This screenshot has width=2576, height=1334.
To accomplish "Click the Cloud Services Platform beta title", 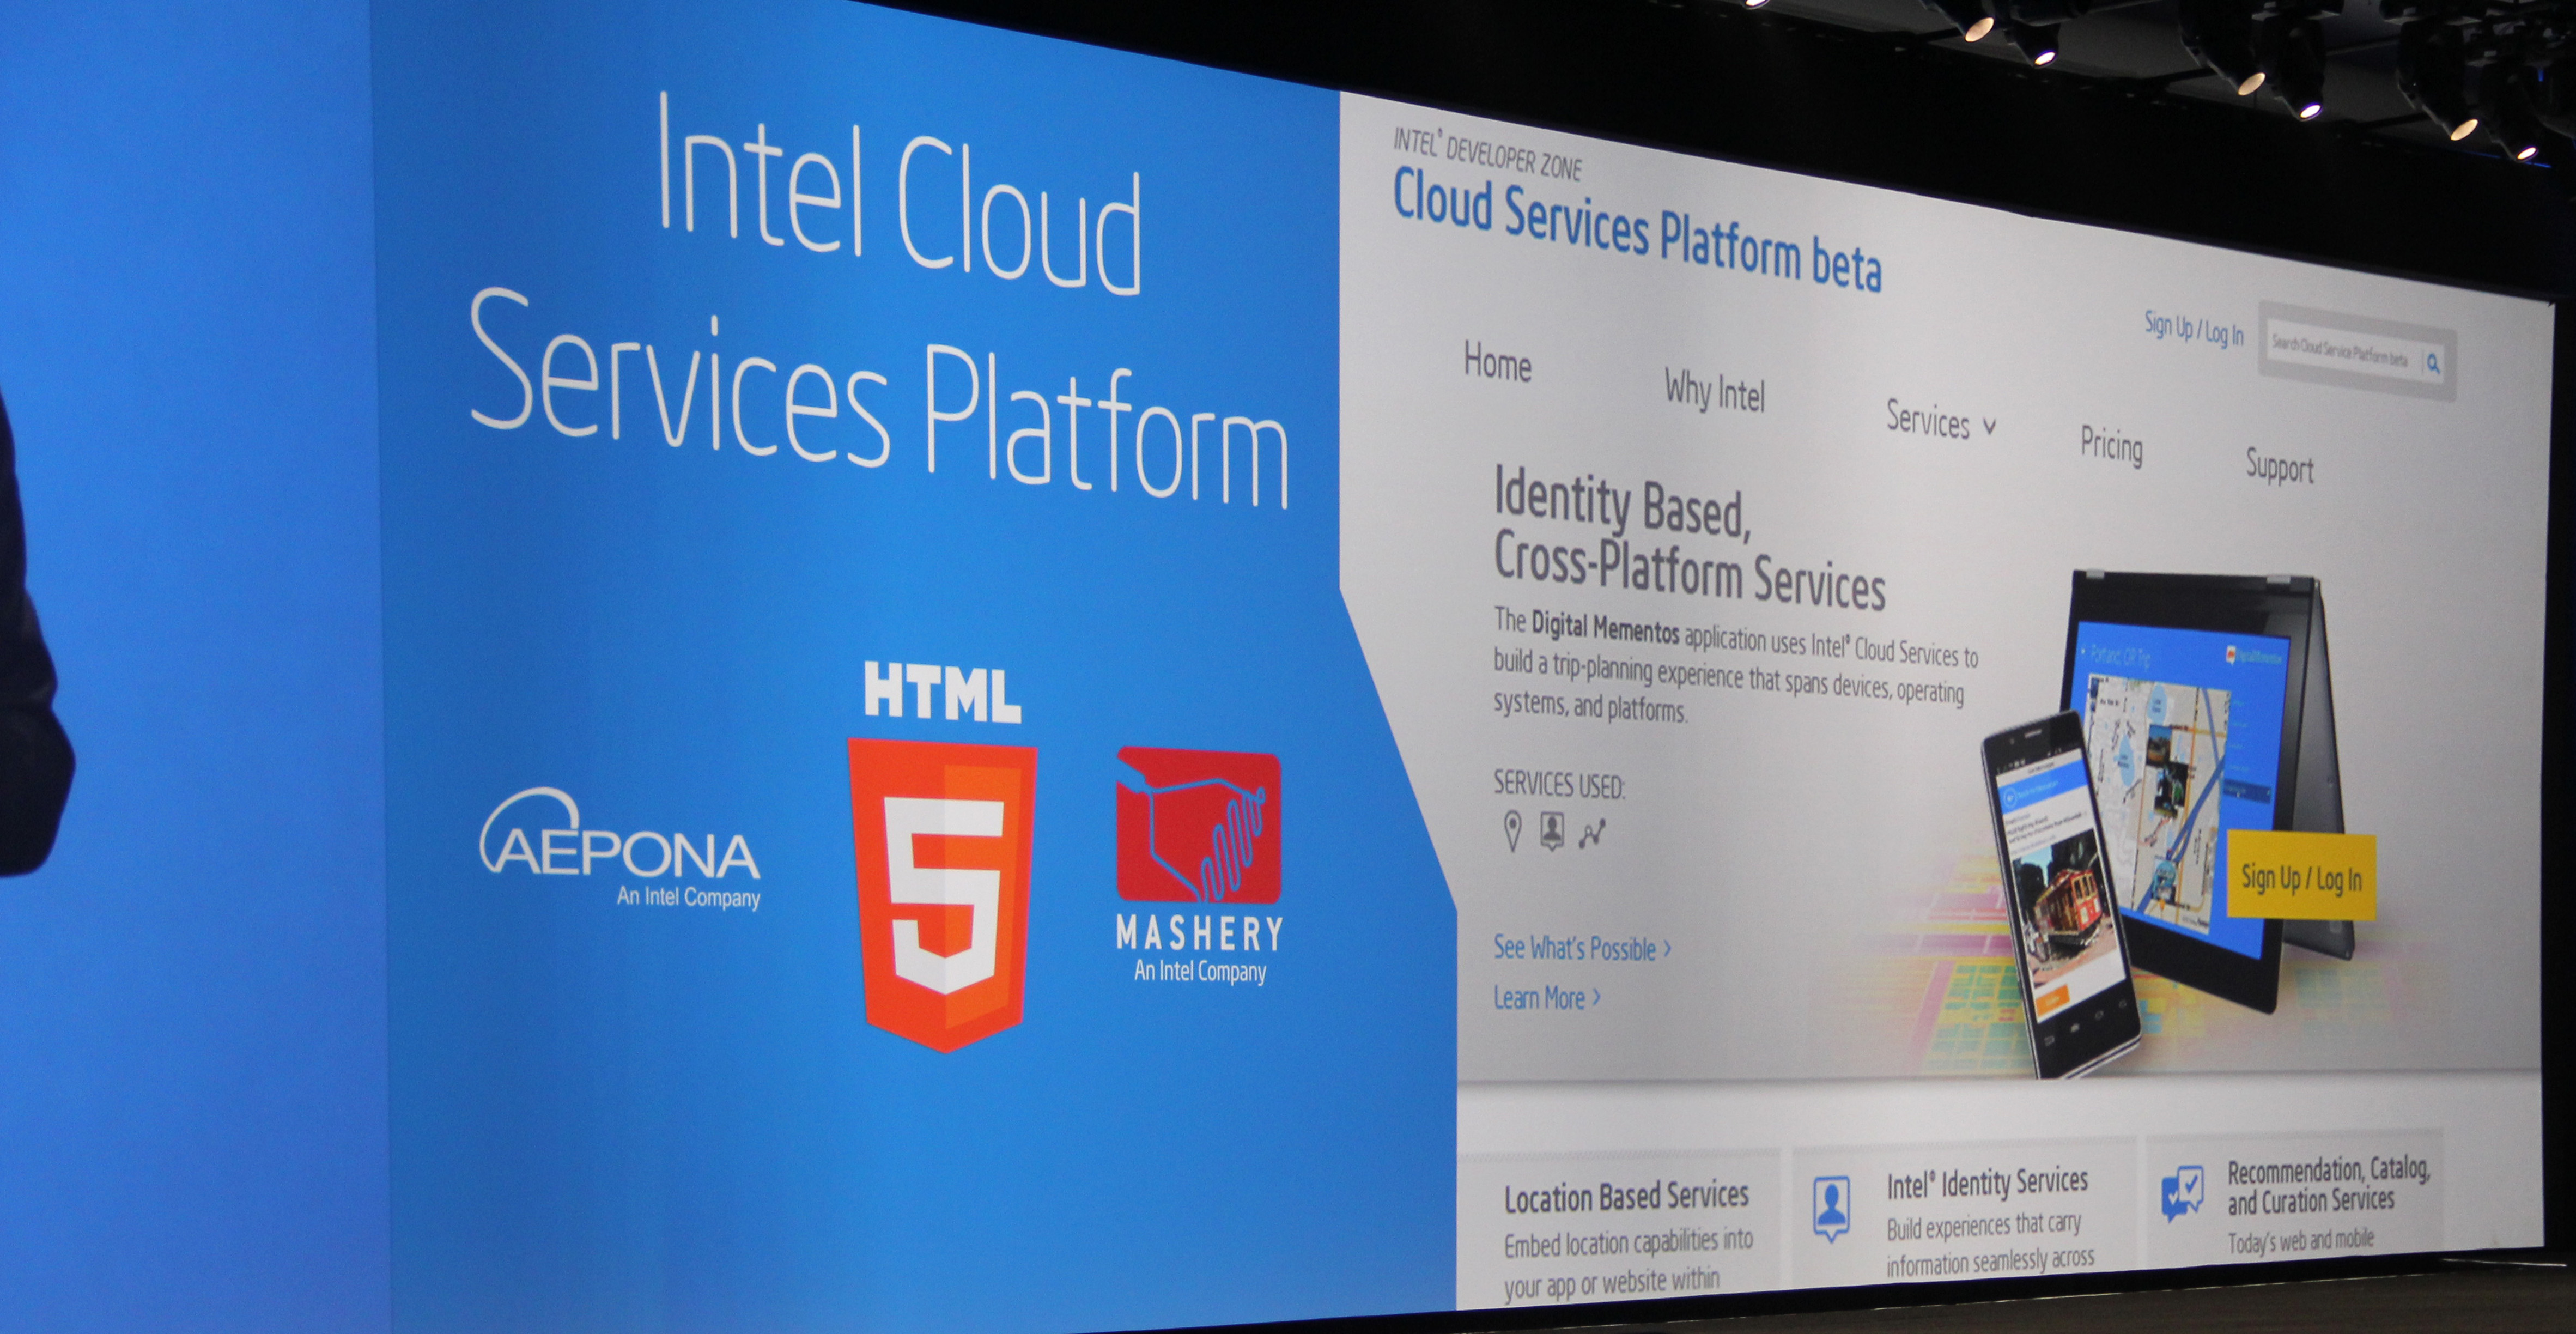I will click(x=1636, y=230).
